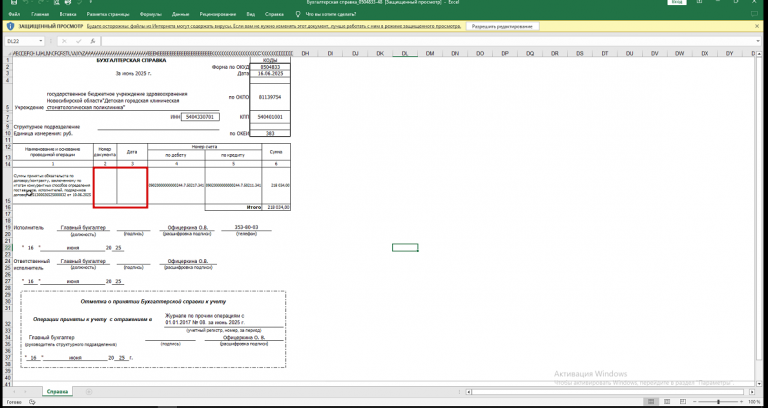Click the Вход sign-in button
Screen dimensions: 768x408
coord(677,2)
